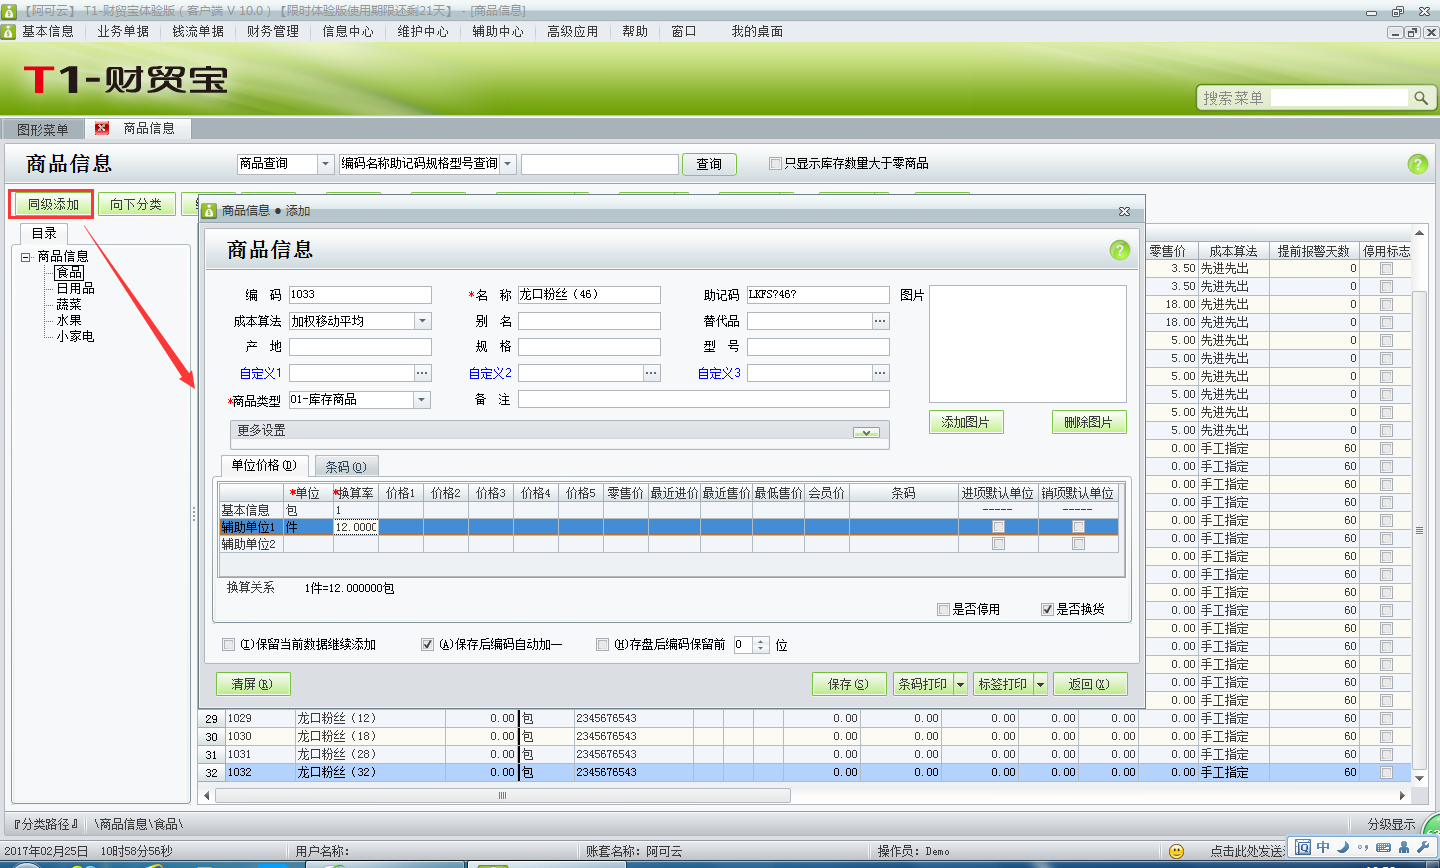Open the 替代品 ellipsis picker
The height and width of the screenshot is (868, 1440).
coord(879,321)
